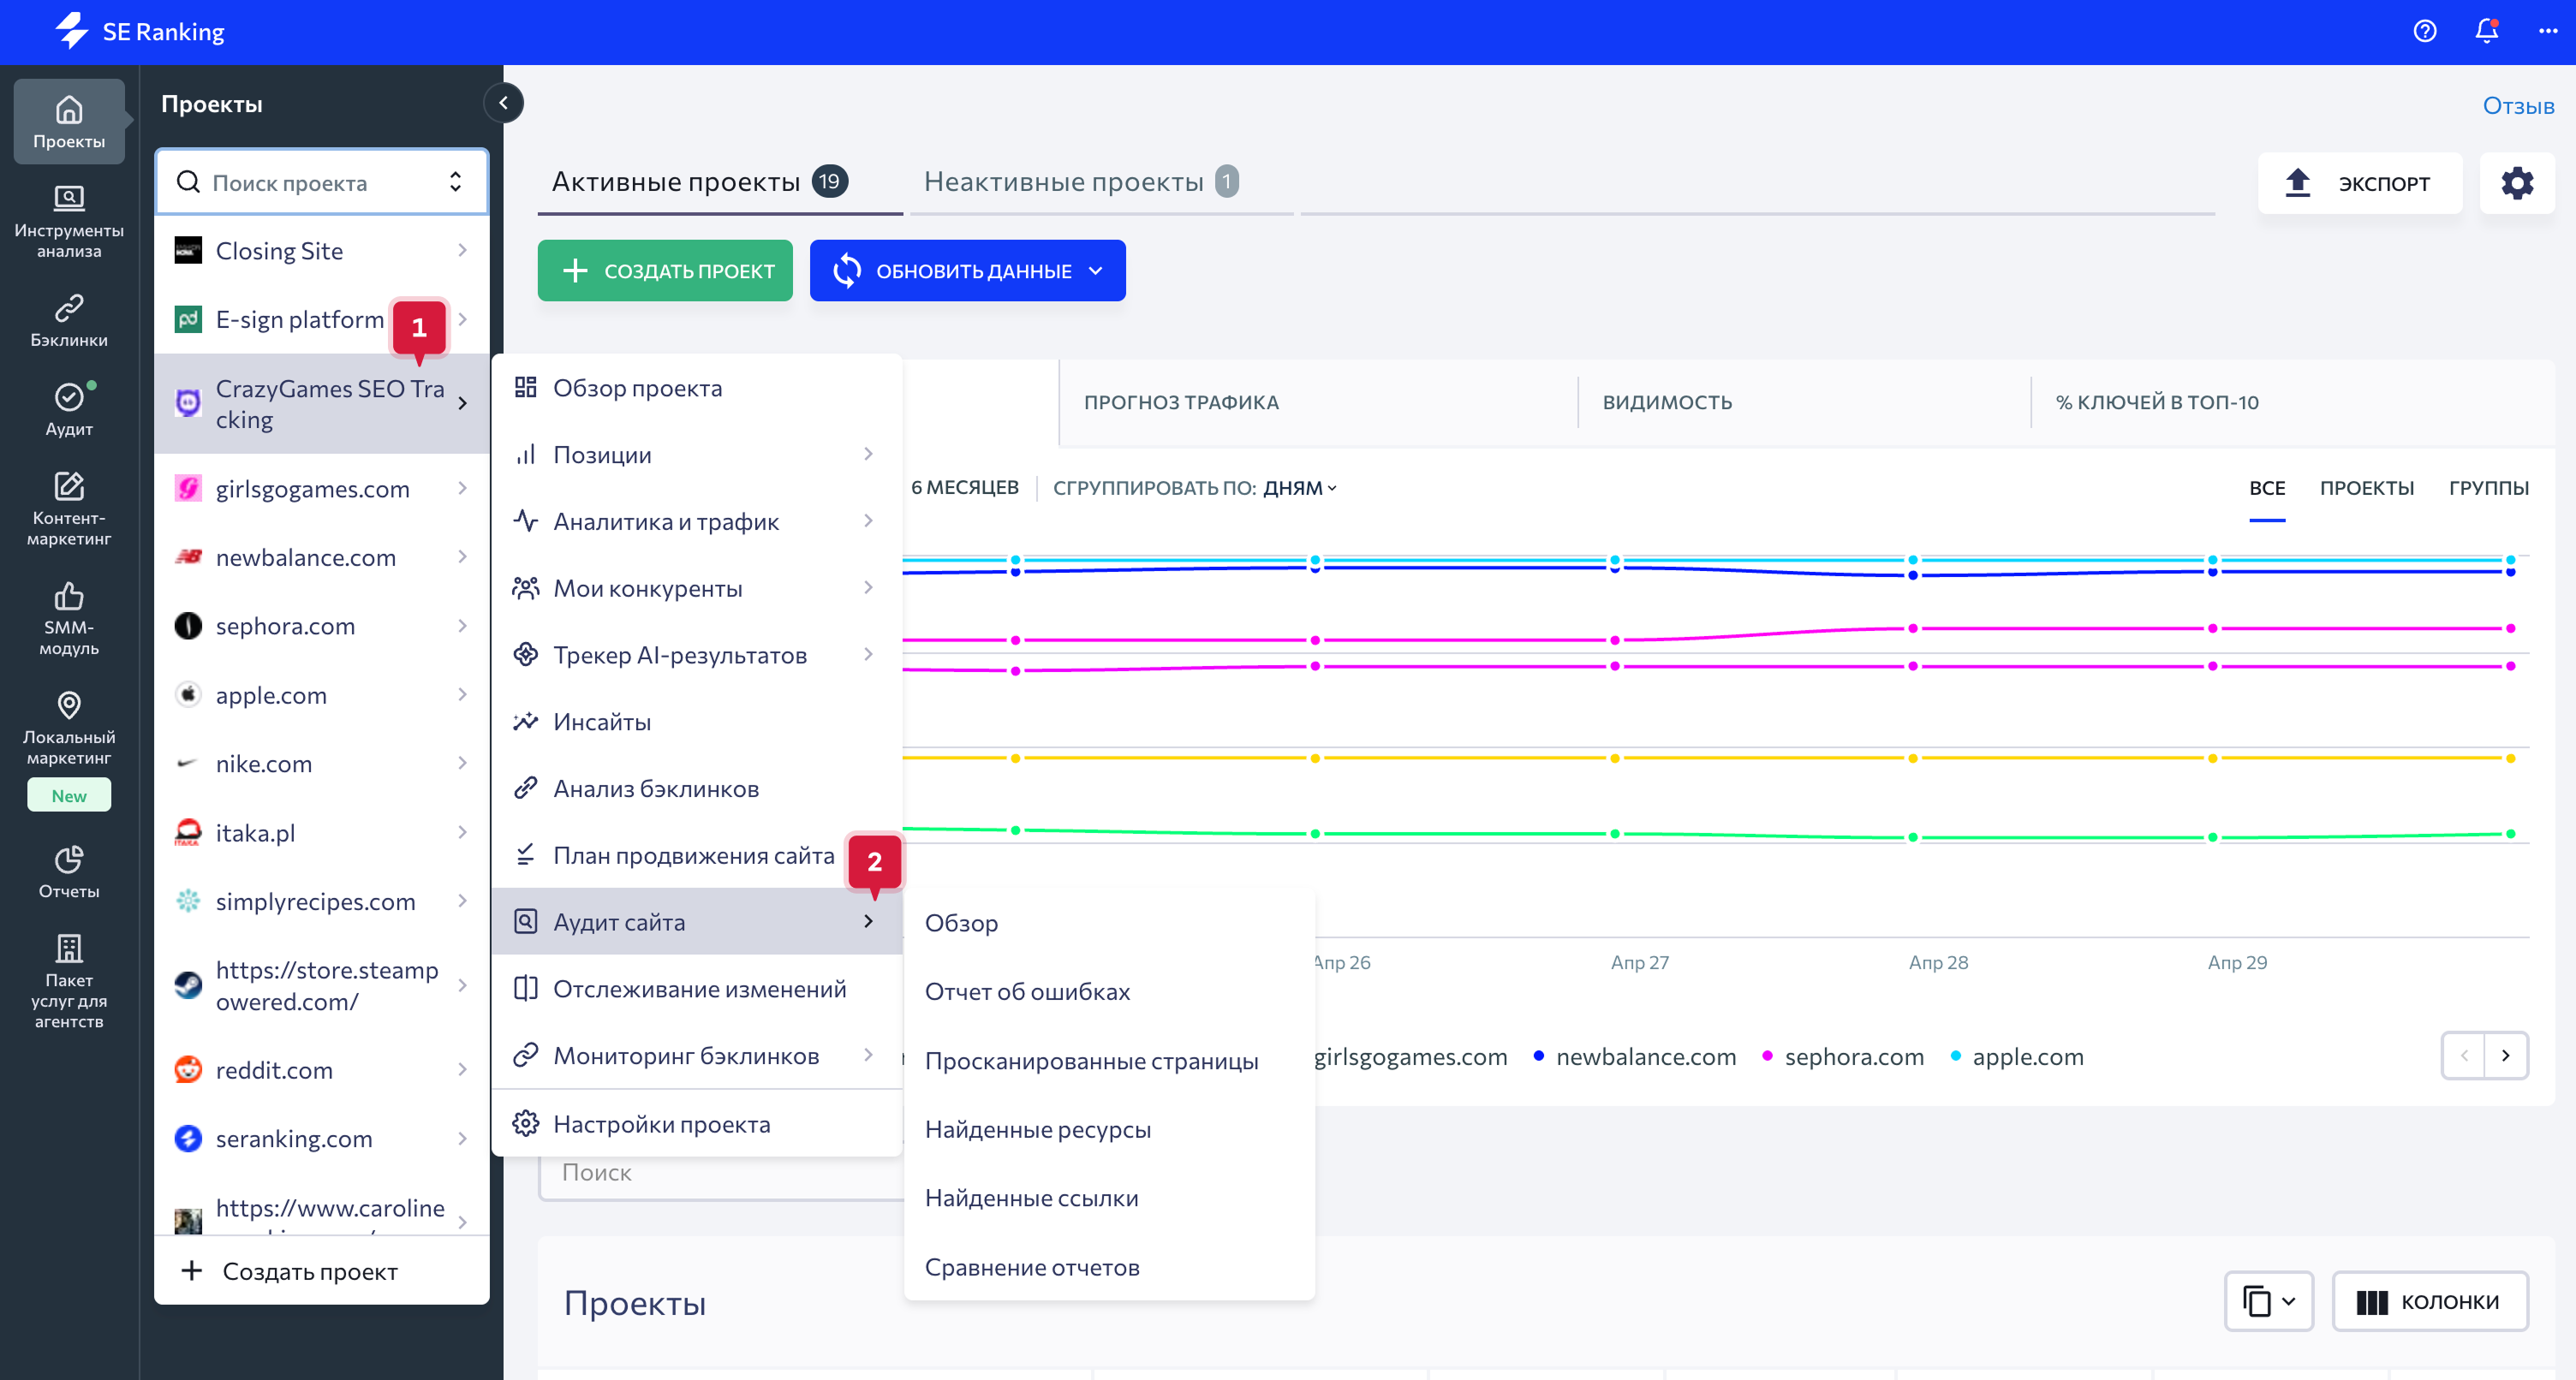Expand seranking.com project chevron
Screen dimensions: 2576x1380
[462, 1138]
